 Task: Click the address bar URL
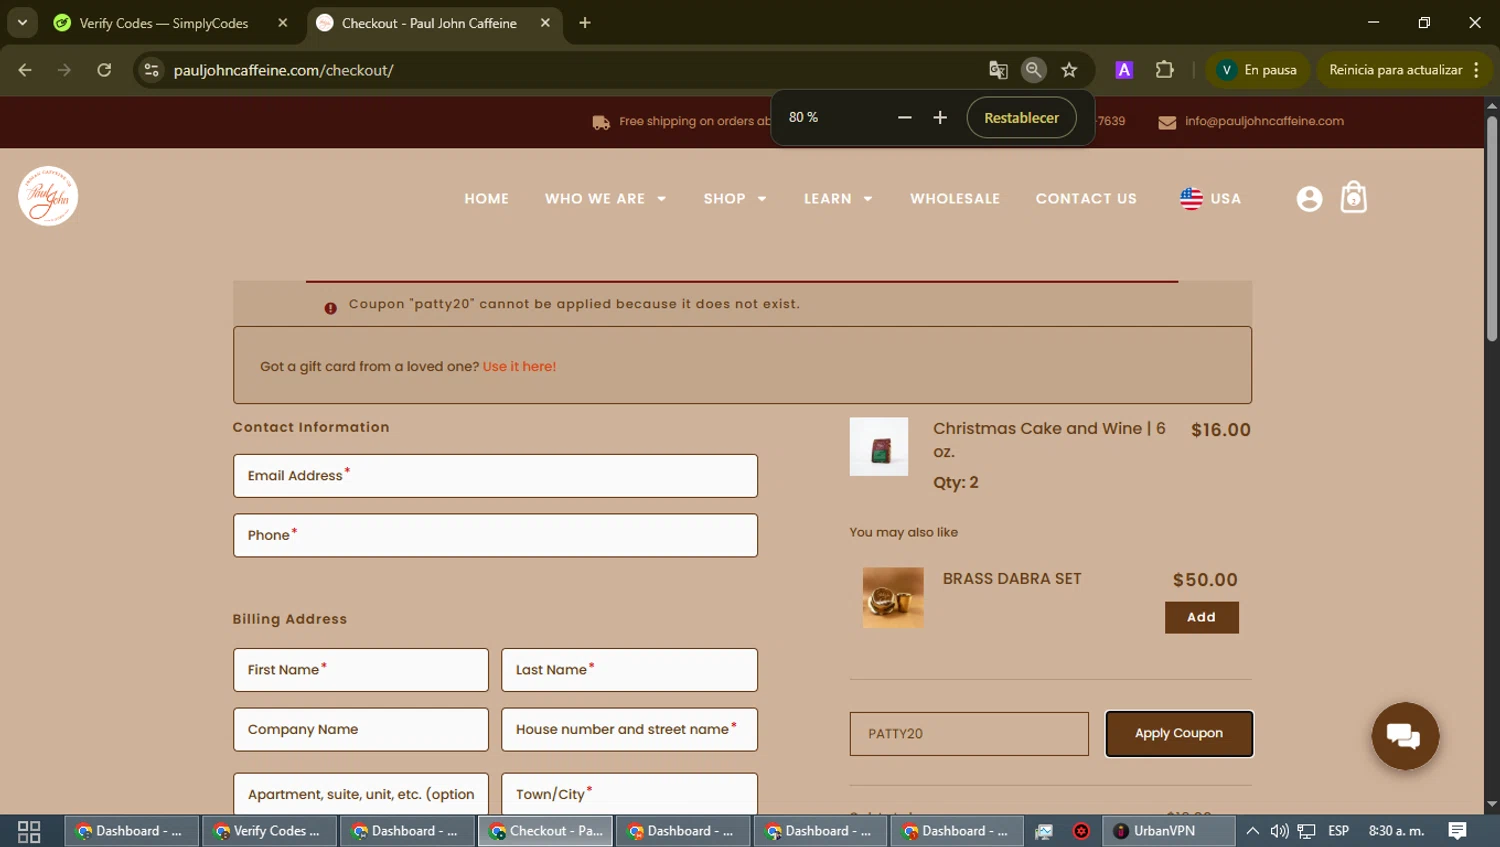point(284,70)
